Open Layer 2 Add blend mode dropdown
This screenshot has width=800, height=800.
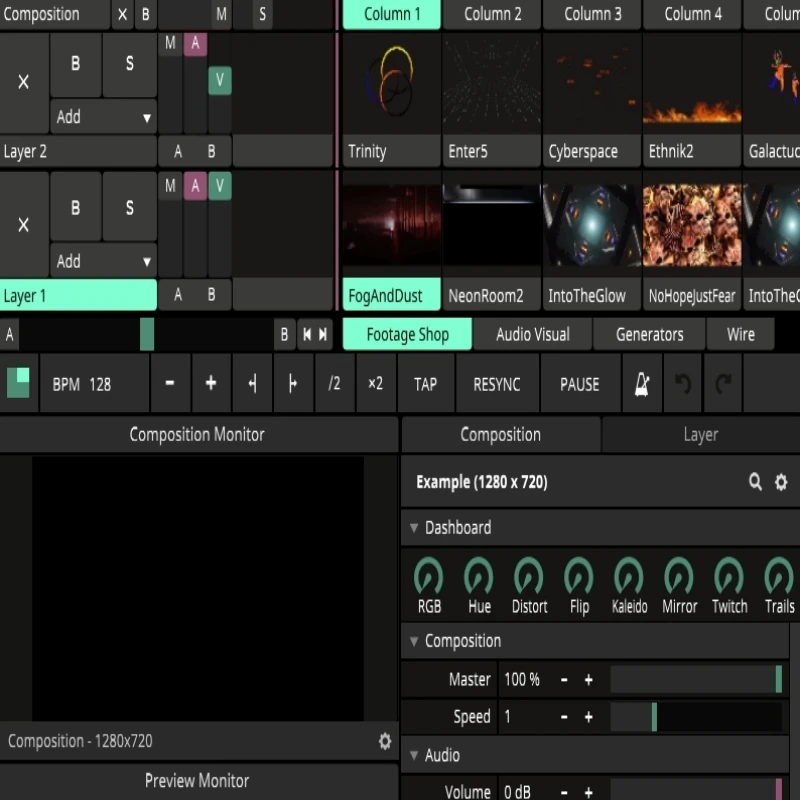point(103,117)
